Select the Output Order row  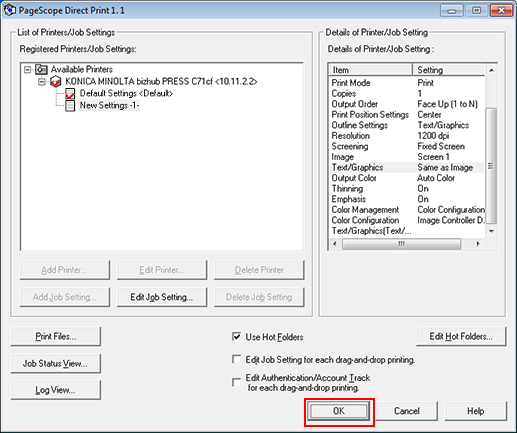407,104
